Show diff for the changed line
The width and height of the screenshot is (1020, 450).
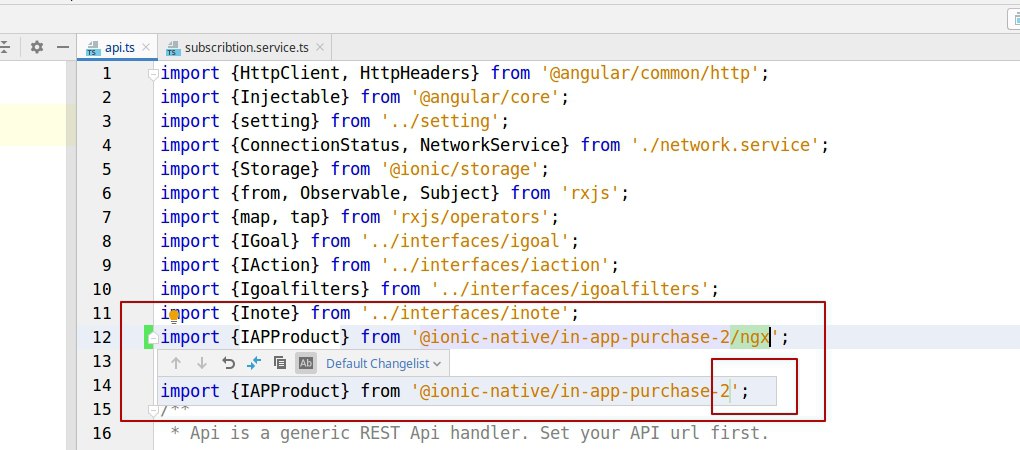254,363
